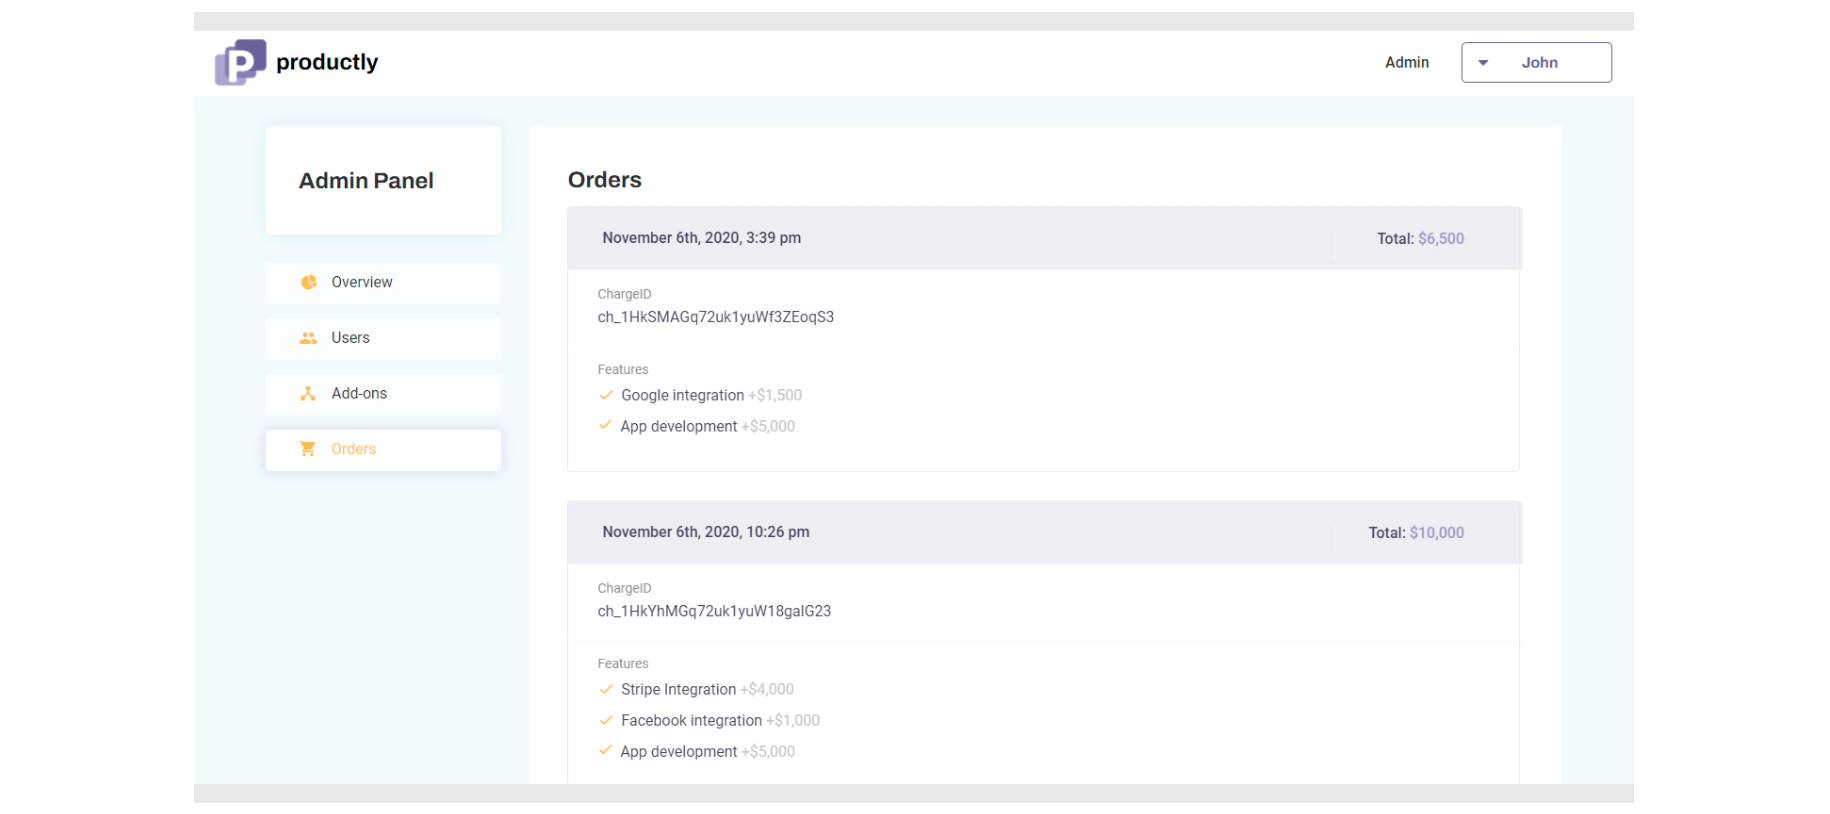The height and width of the screenshot is (814, 1830).
Task: Click checkmark beside Facebook integration
Action: (606, 720)
